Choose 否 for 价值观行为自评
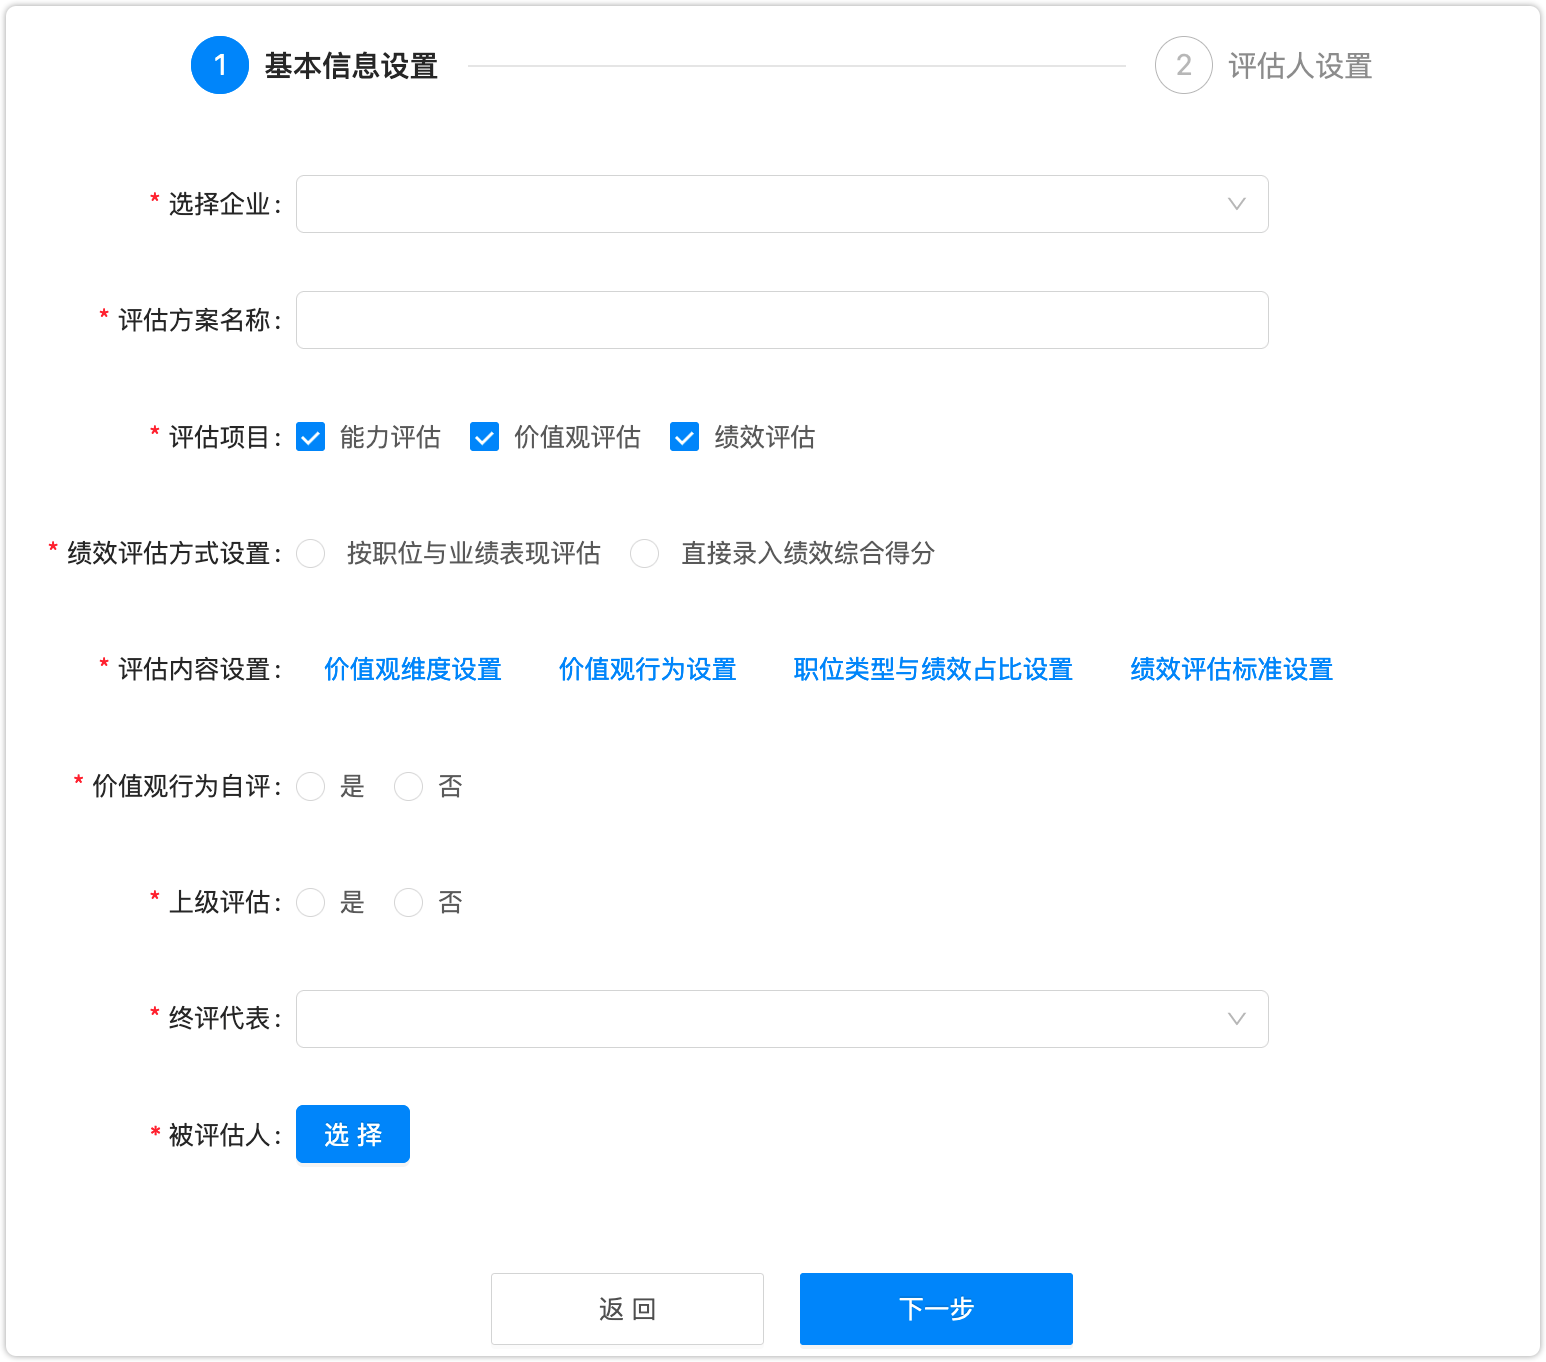Screen dimensions: 1546x1362 (x=409, y=787)
